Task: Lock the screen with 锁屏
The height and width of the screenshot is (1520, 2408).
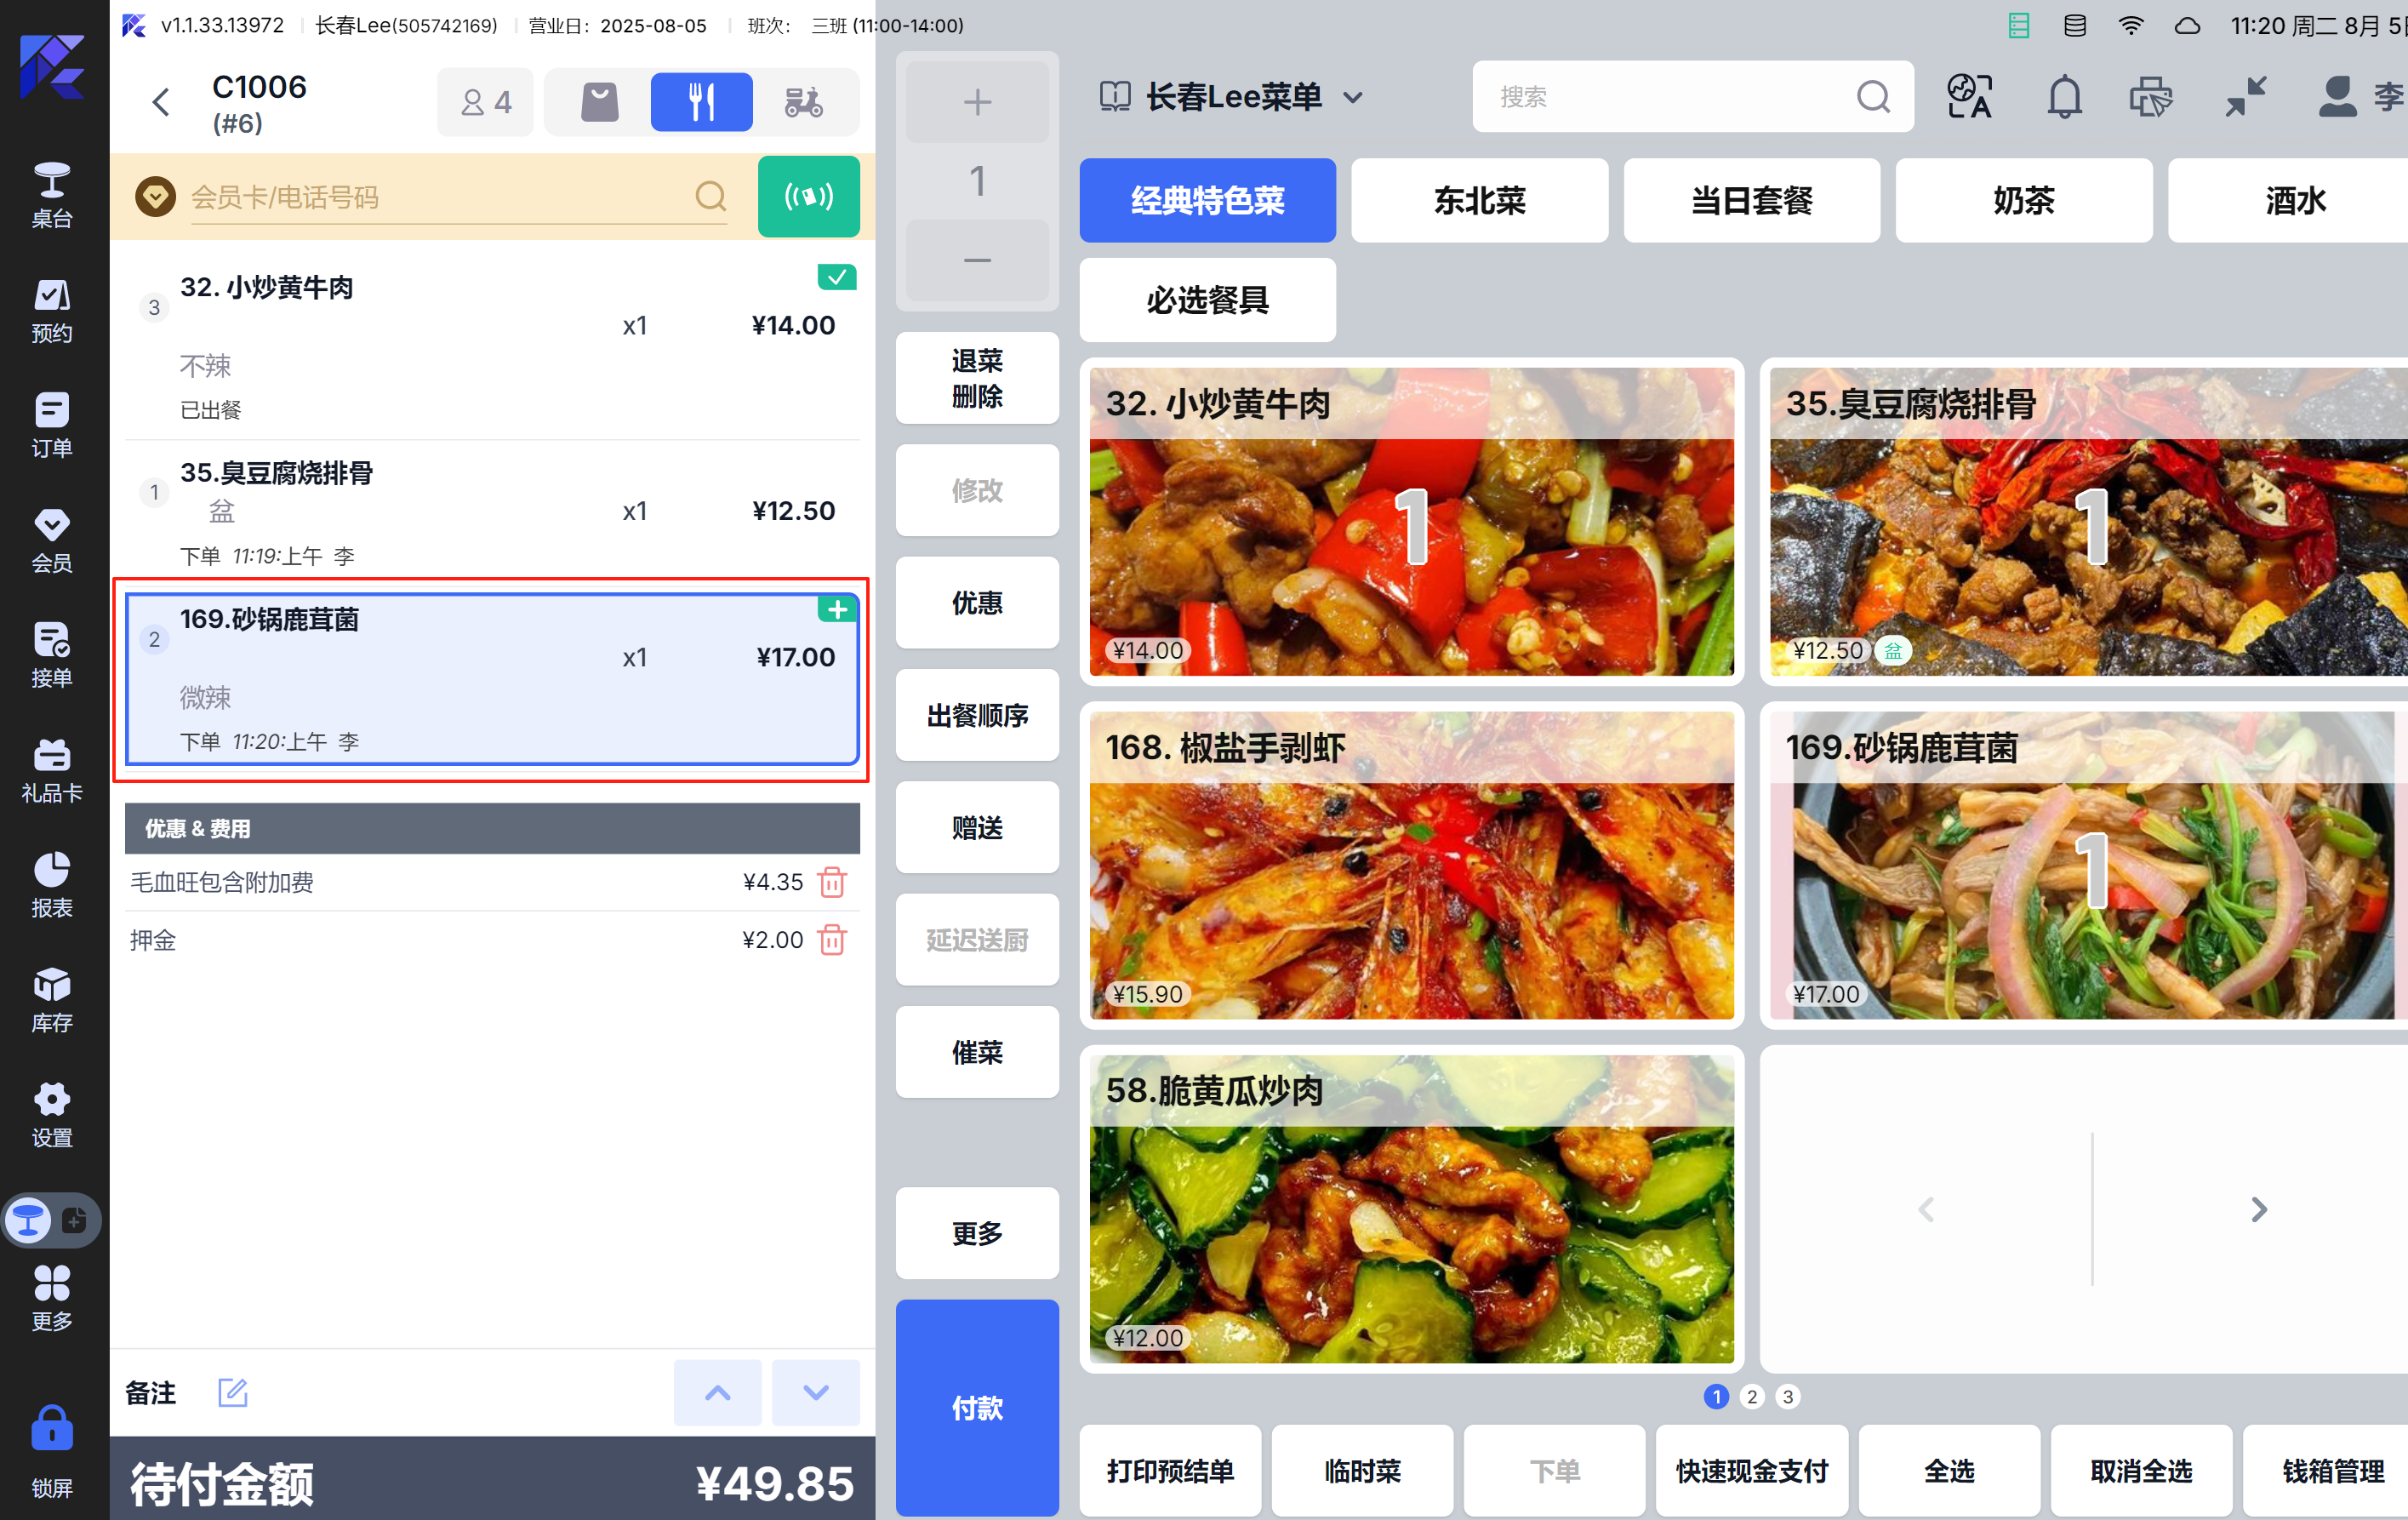Action: click(52, 1452)
